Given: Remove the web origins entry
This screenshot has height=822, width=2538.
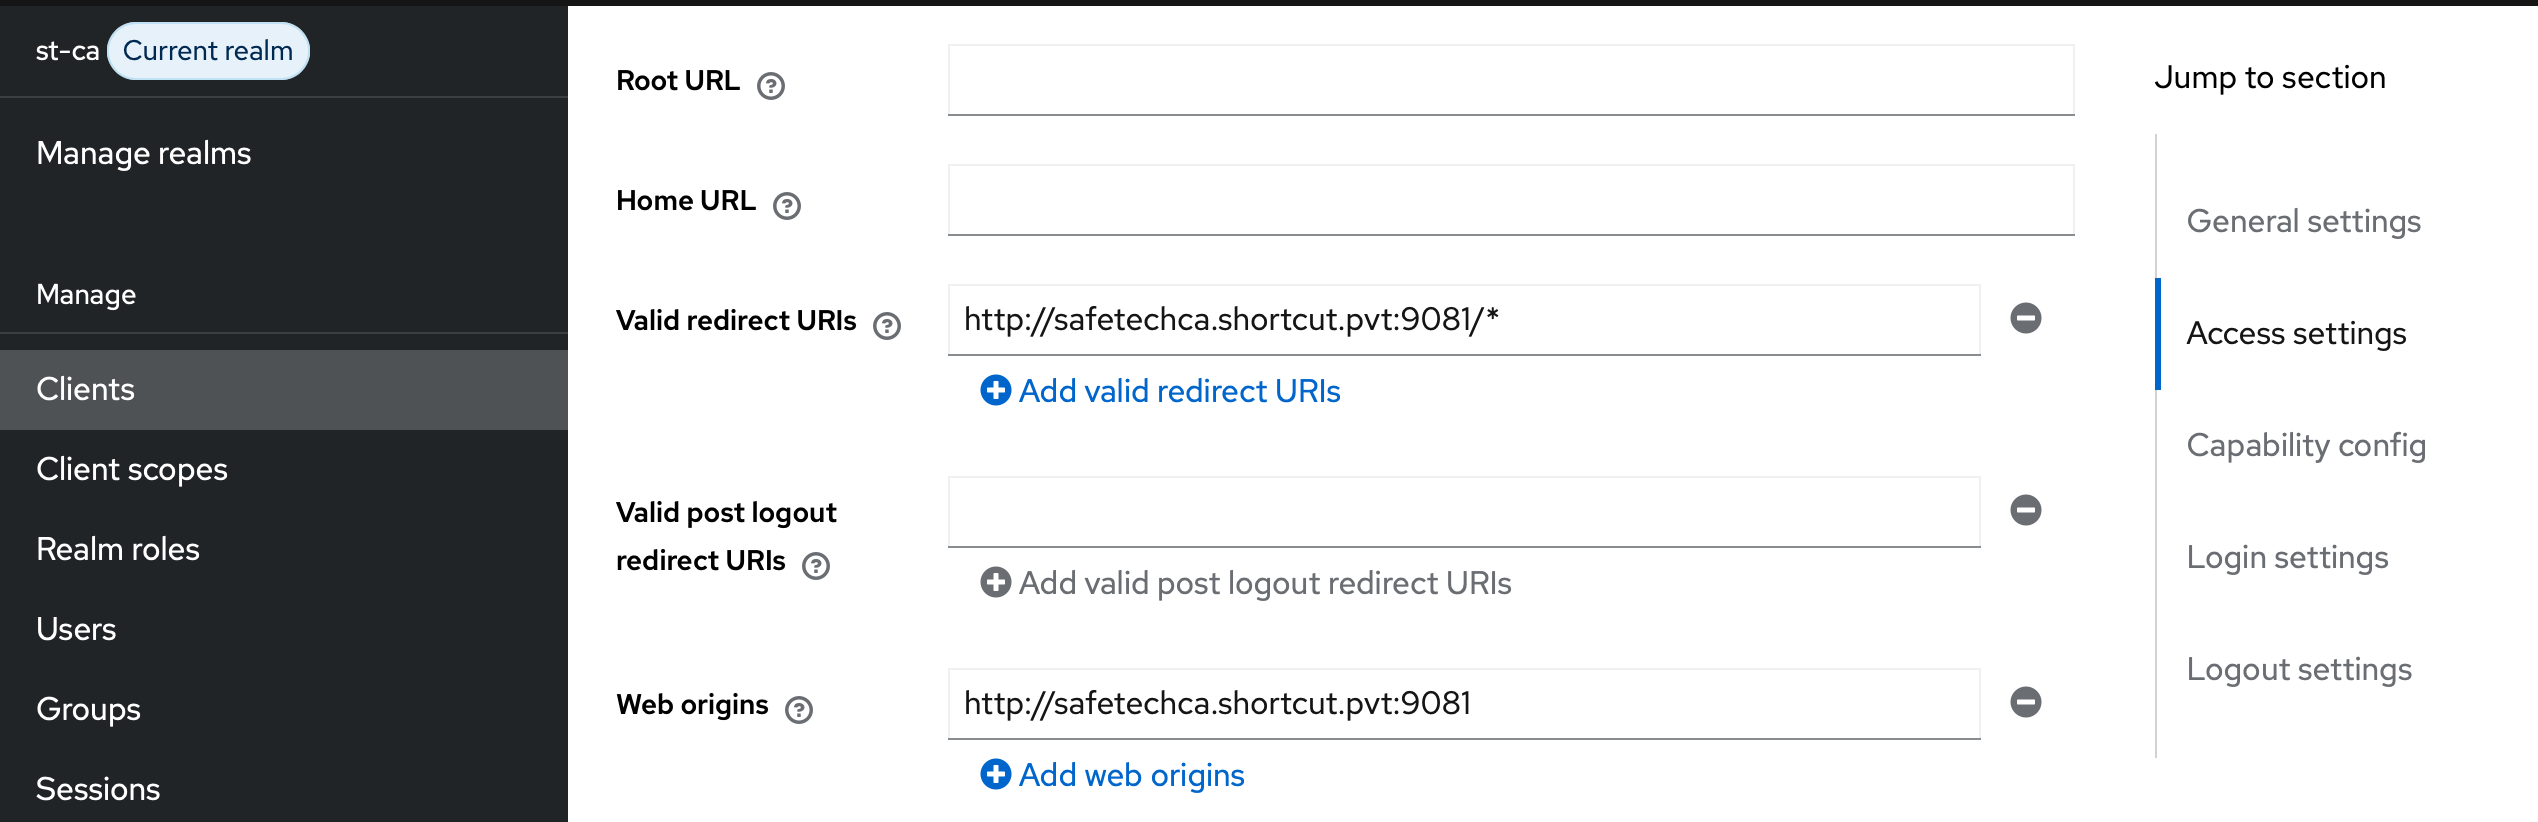Looking at the screenshot, I should tap(2026, 702).
